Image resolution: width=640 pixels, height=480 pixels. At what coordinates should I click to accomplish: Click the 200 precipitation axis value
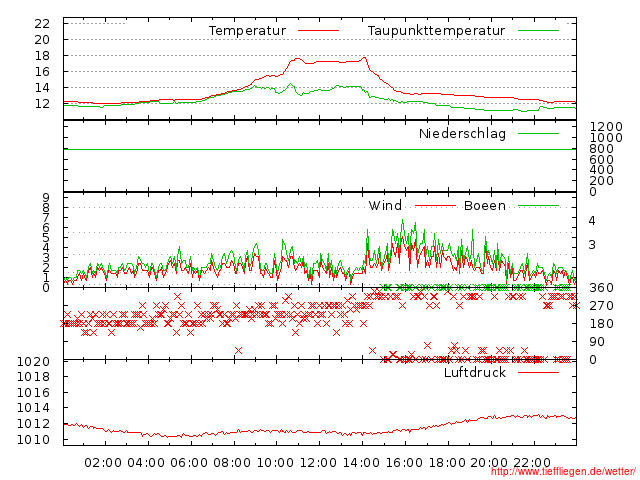coord(602,180)
